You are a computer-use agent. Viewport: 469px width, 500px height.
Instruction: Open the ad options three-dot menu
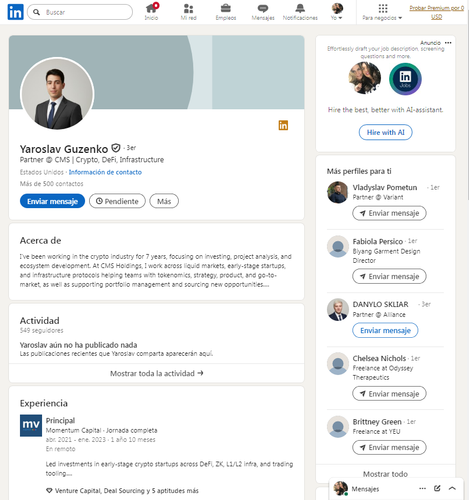448,43
